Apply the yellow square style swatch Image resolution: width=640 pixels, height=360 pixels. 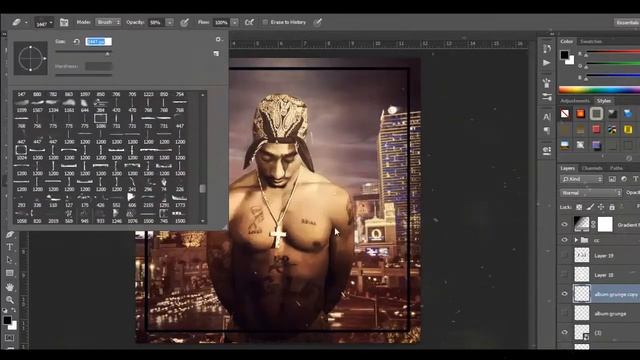pyautogui.click(x=628, y=130)
